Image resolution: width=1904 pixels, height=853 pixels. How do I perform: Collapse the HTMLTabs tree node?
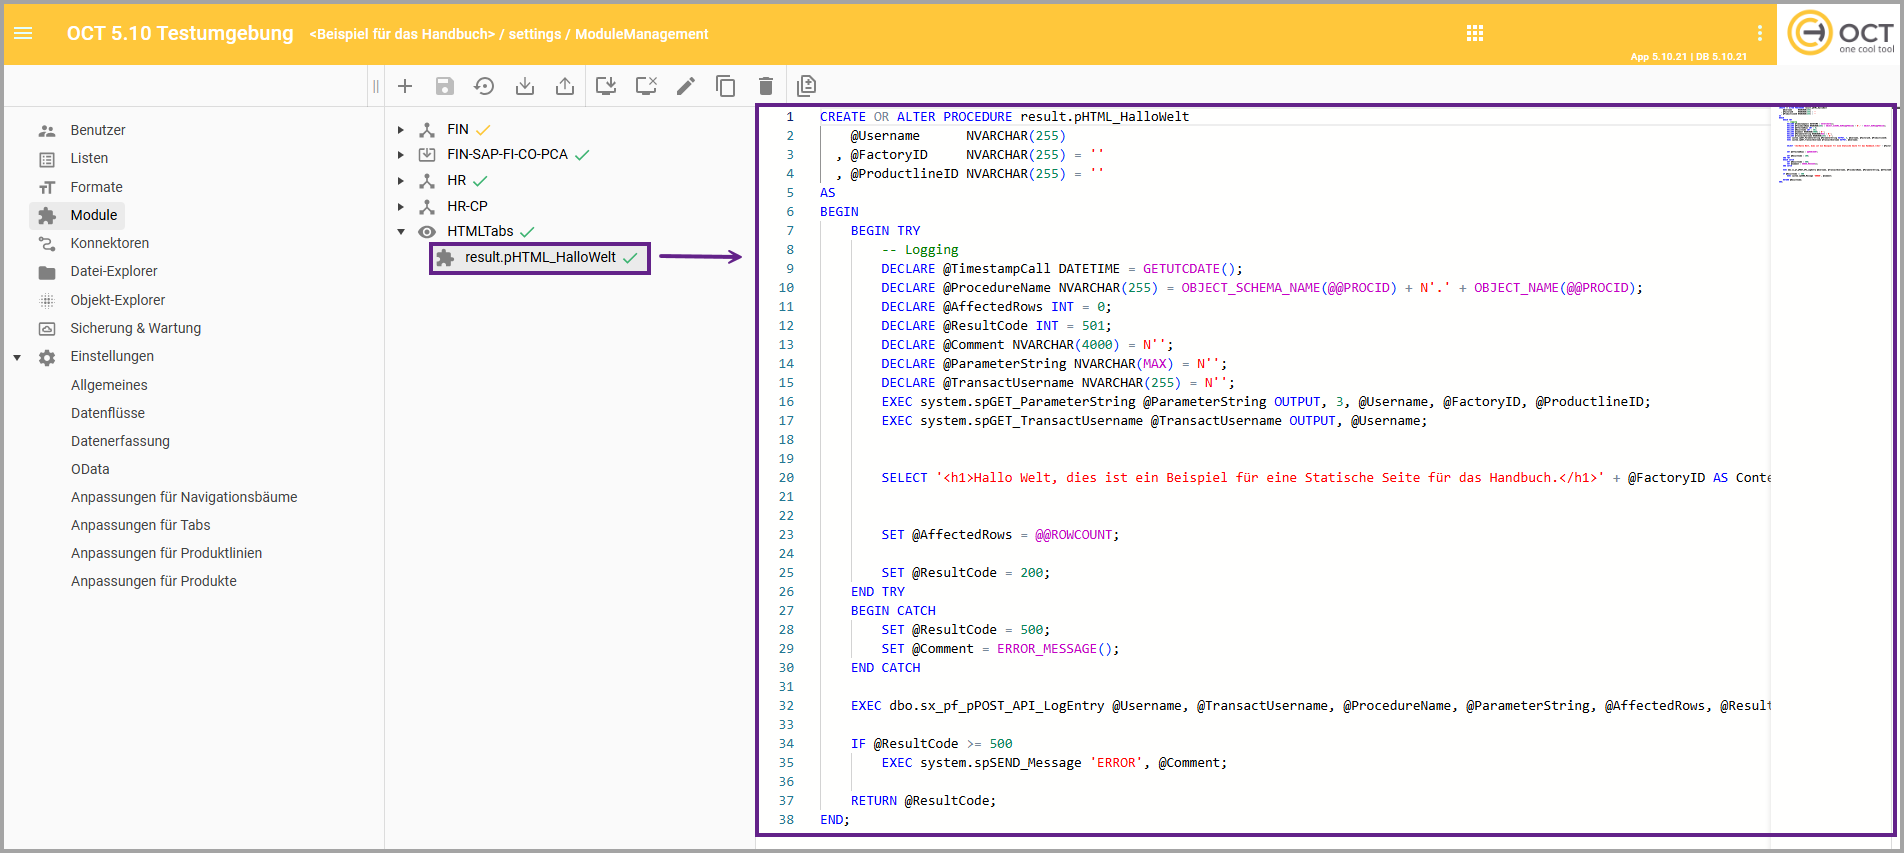(401, 231)
